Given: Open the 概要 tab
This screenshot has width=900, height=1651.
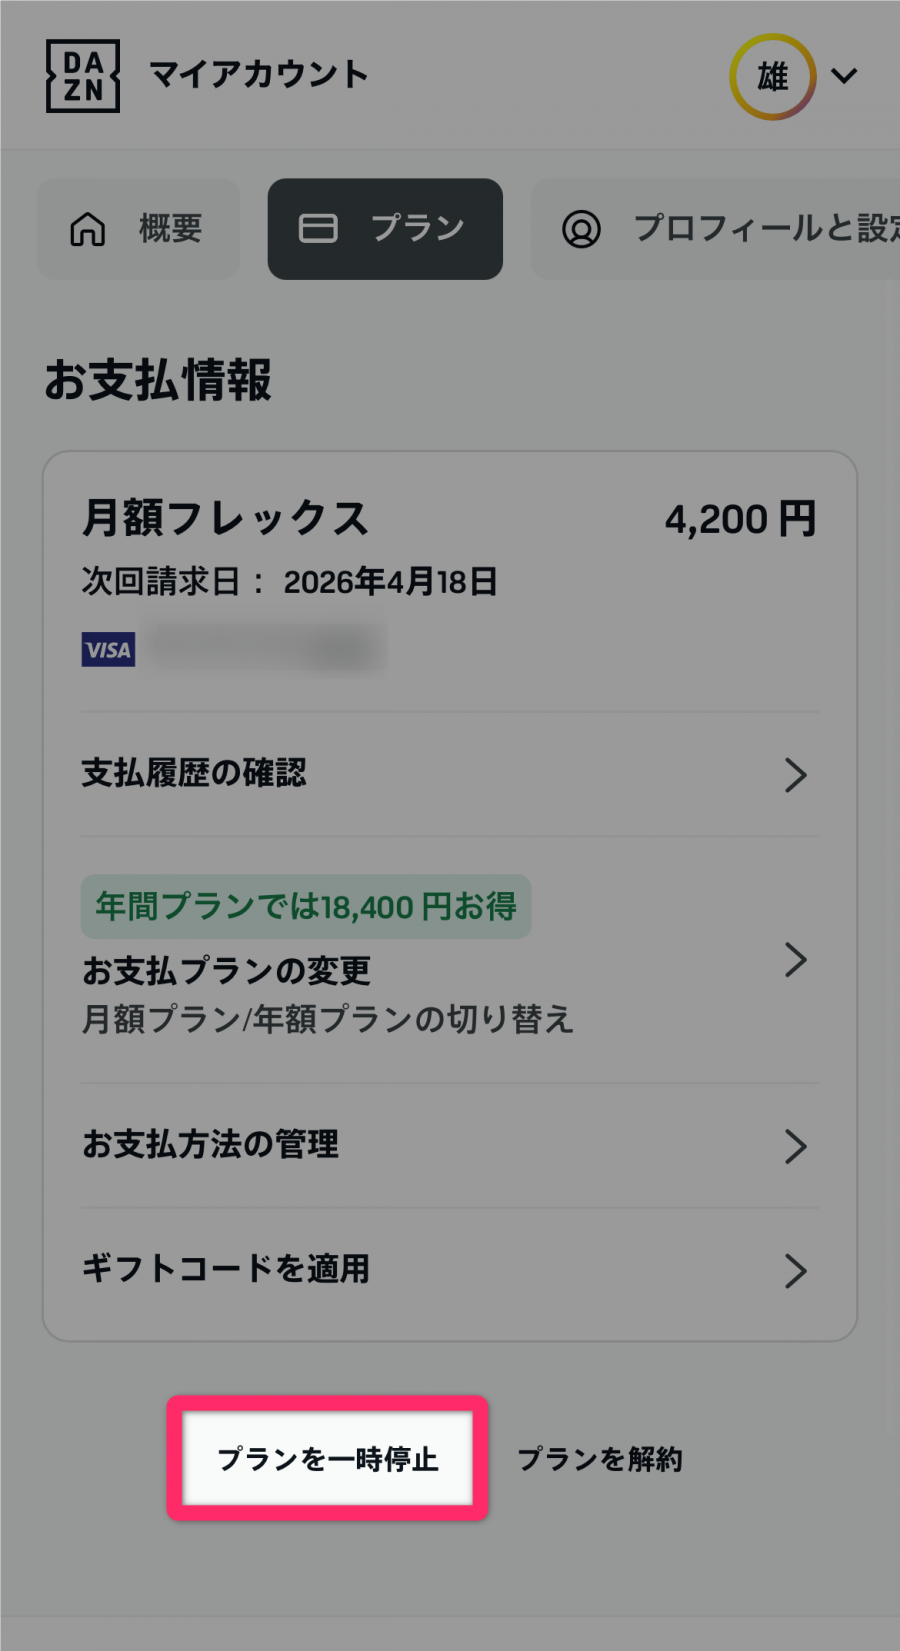Looking at the screenshot, I should tap(140, 229).
